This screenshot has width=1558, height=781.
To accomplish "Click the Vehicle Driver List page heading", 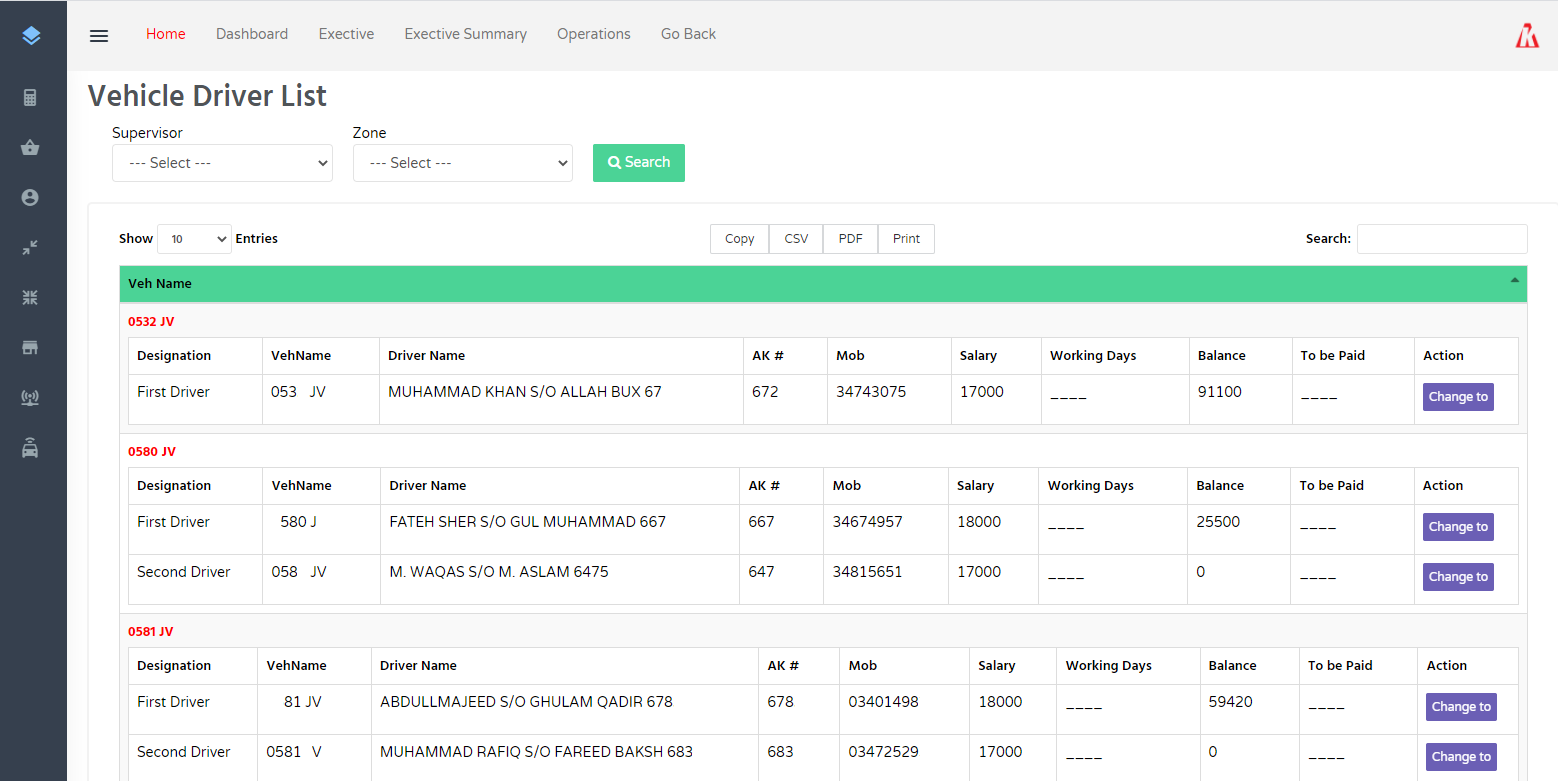I will 207,96.
